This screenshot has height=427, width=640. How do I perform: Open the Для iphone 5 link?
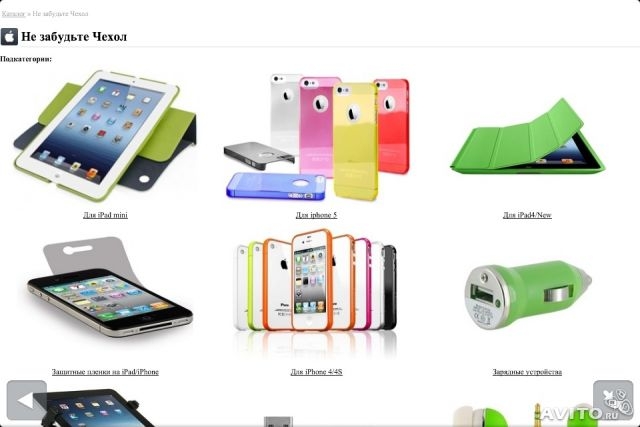[x=316, y=215]
